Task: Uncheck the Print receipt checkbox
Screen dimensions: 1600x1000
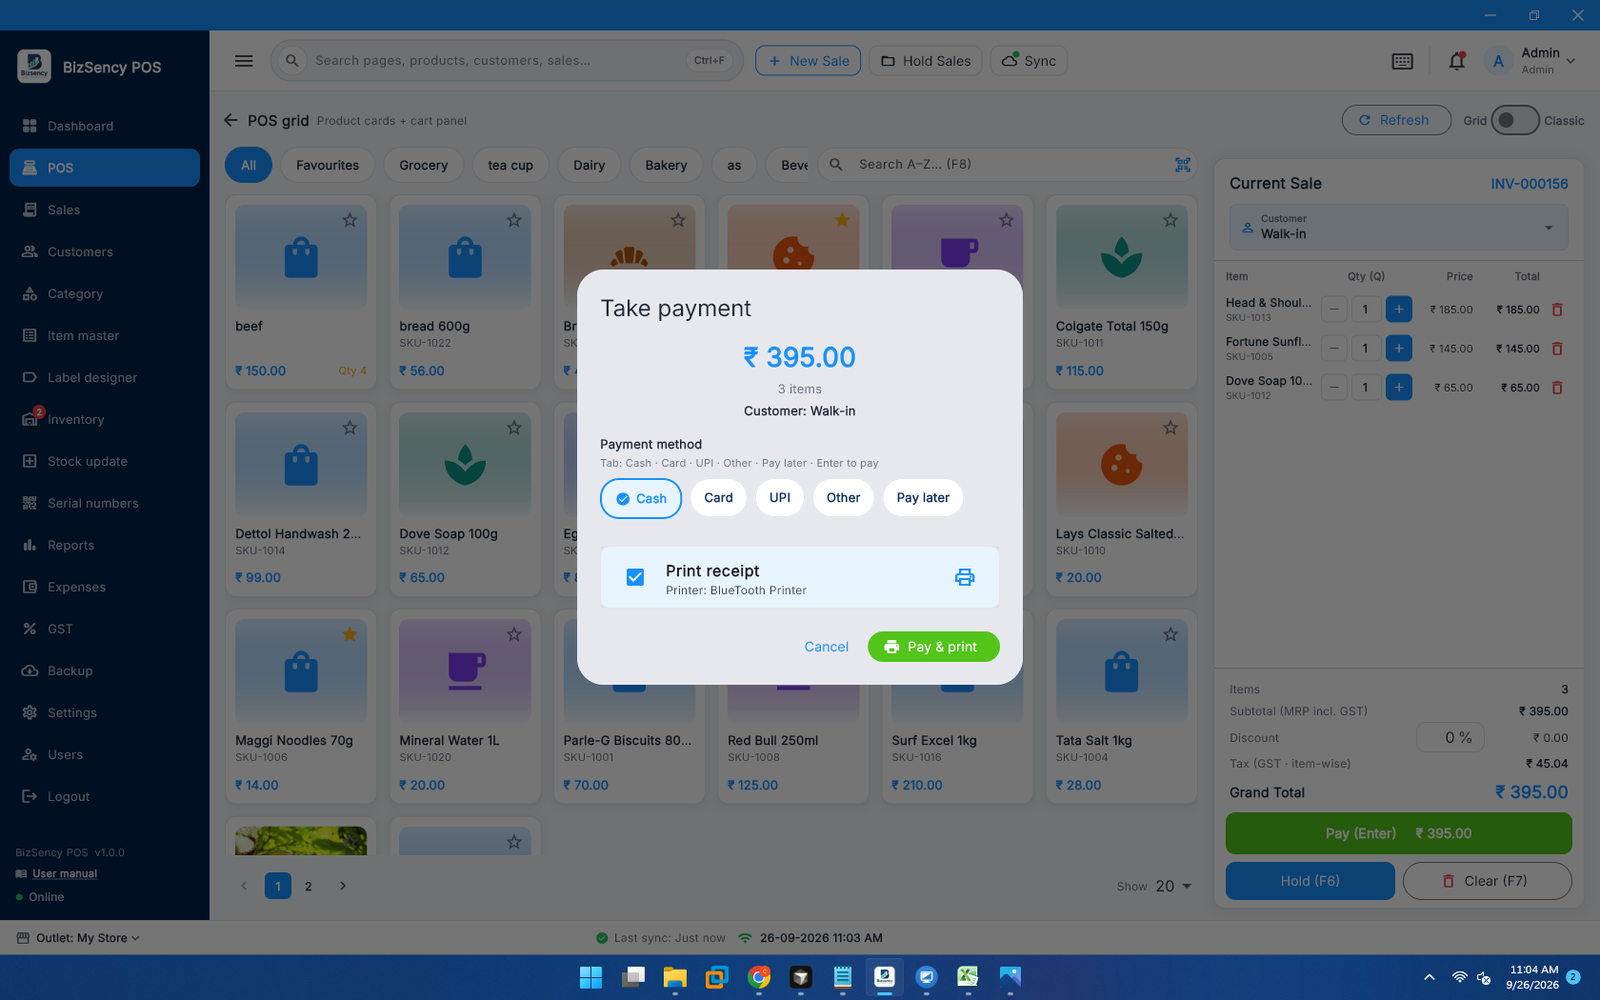Action: 635,577
